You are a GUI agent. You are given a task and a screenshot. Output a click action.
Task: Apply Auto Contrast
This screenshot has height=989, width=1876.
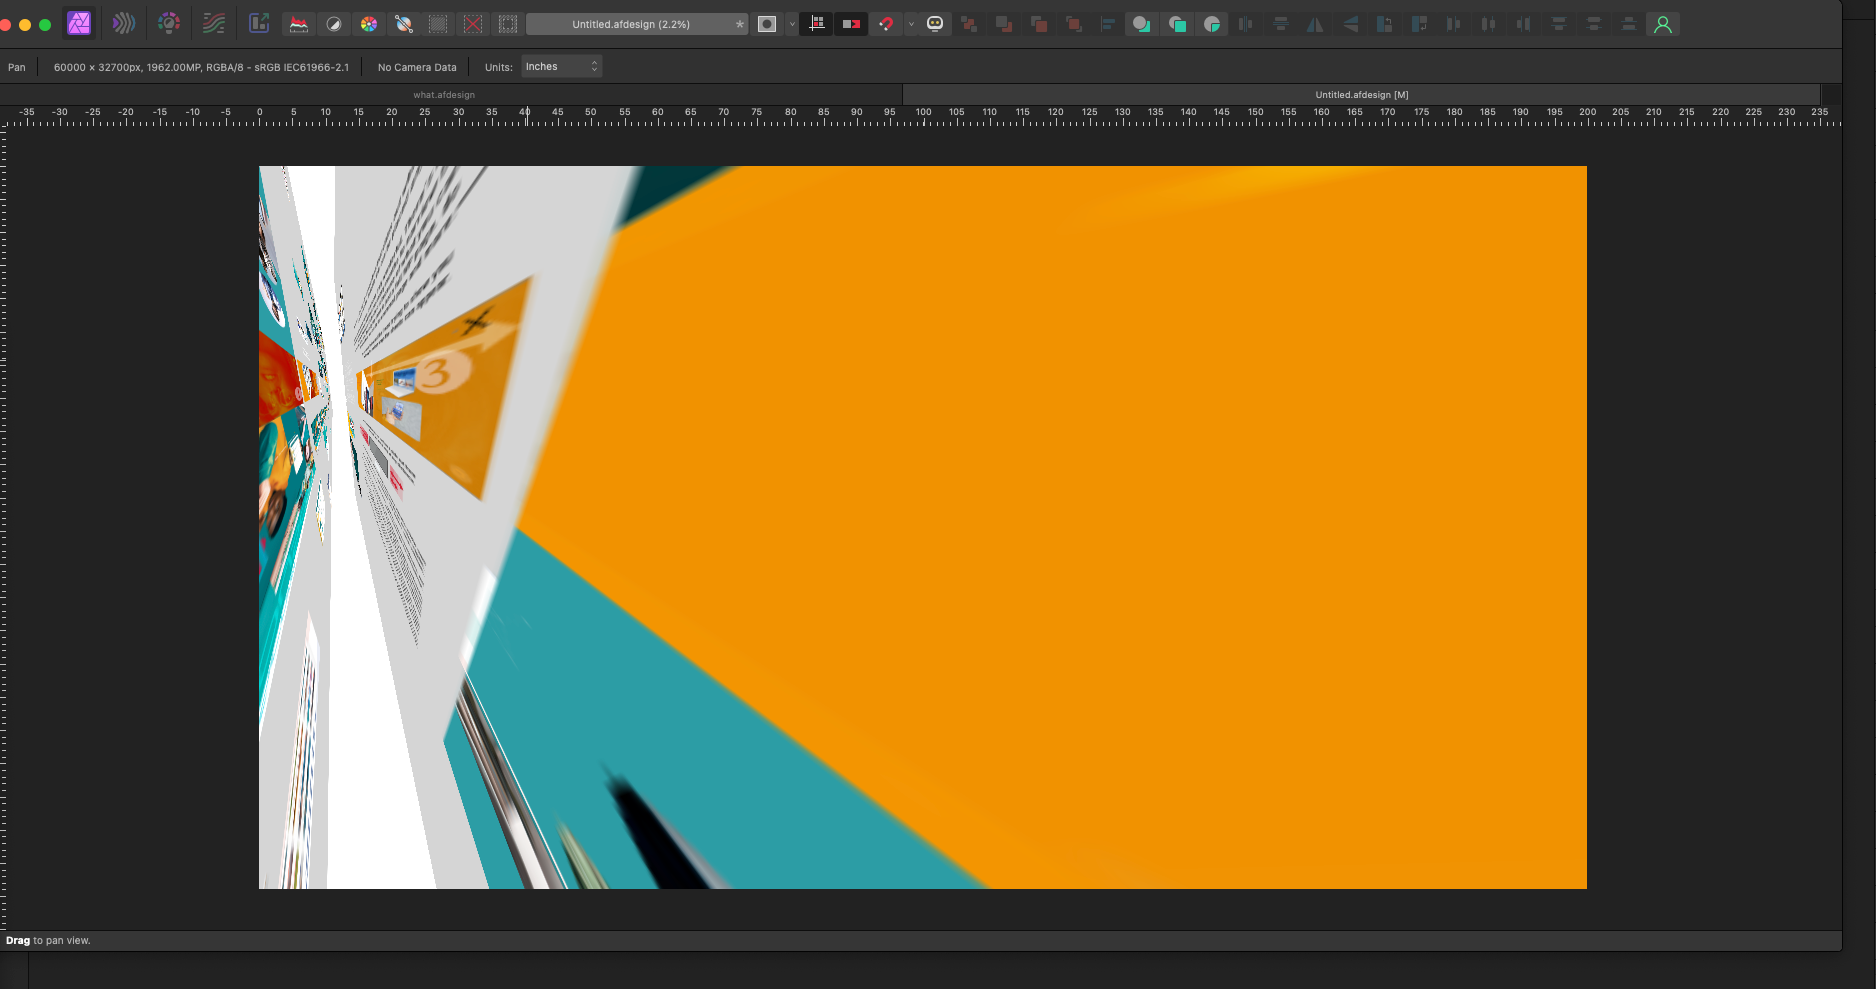tap(334, 24)
